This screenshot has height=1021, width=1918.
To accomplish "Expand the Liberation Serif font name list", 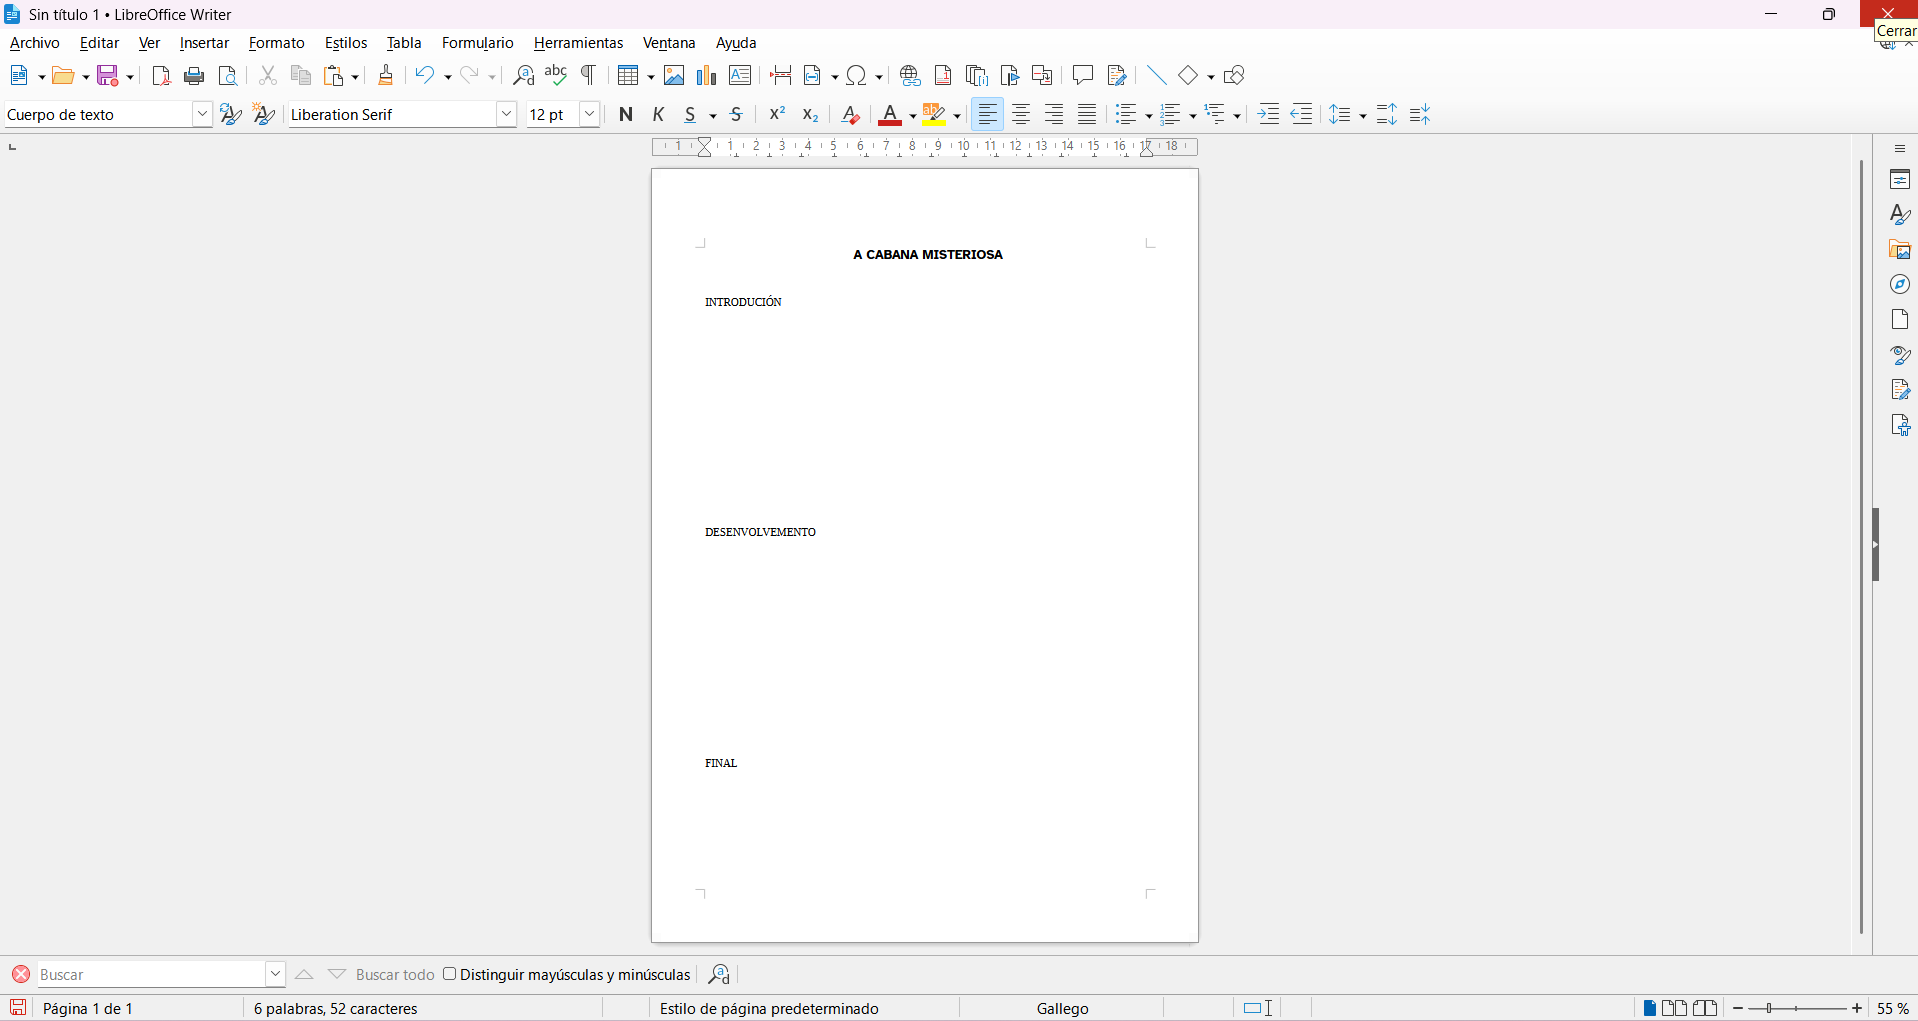I will point(507,115).
